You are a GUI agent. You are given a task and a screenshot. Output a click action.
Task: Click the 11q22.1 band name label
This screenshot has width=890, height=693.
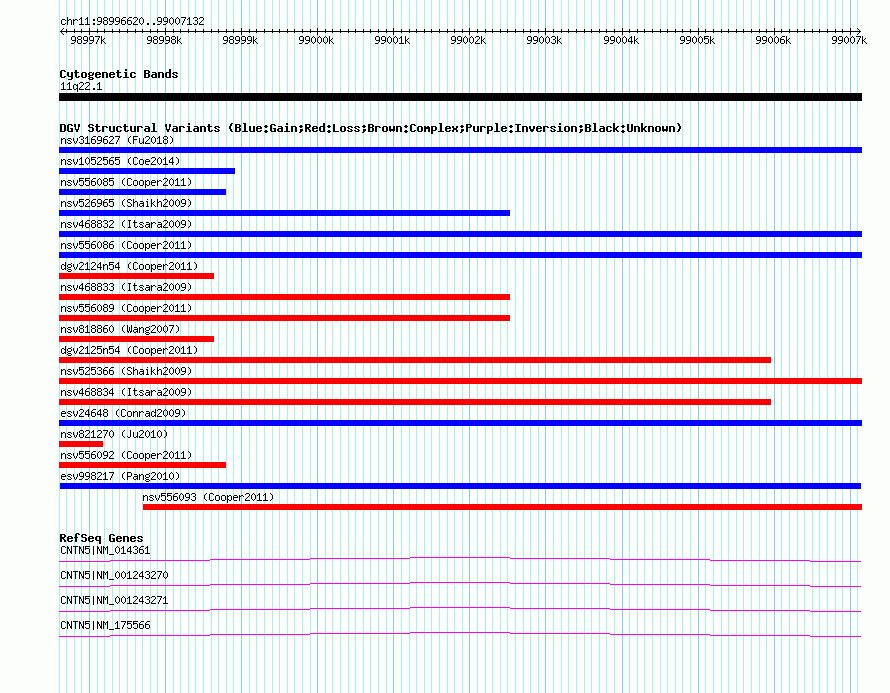tap(81, 86)
